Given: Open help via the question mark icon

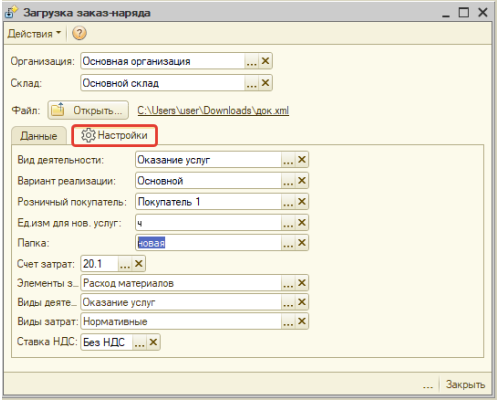Looking at the screenshot, I should (x=79, y=33).
